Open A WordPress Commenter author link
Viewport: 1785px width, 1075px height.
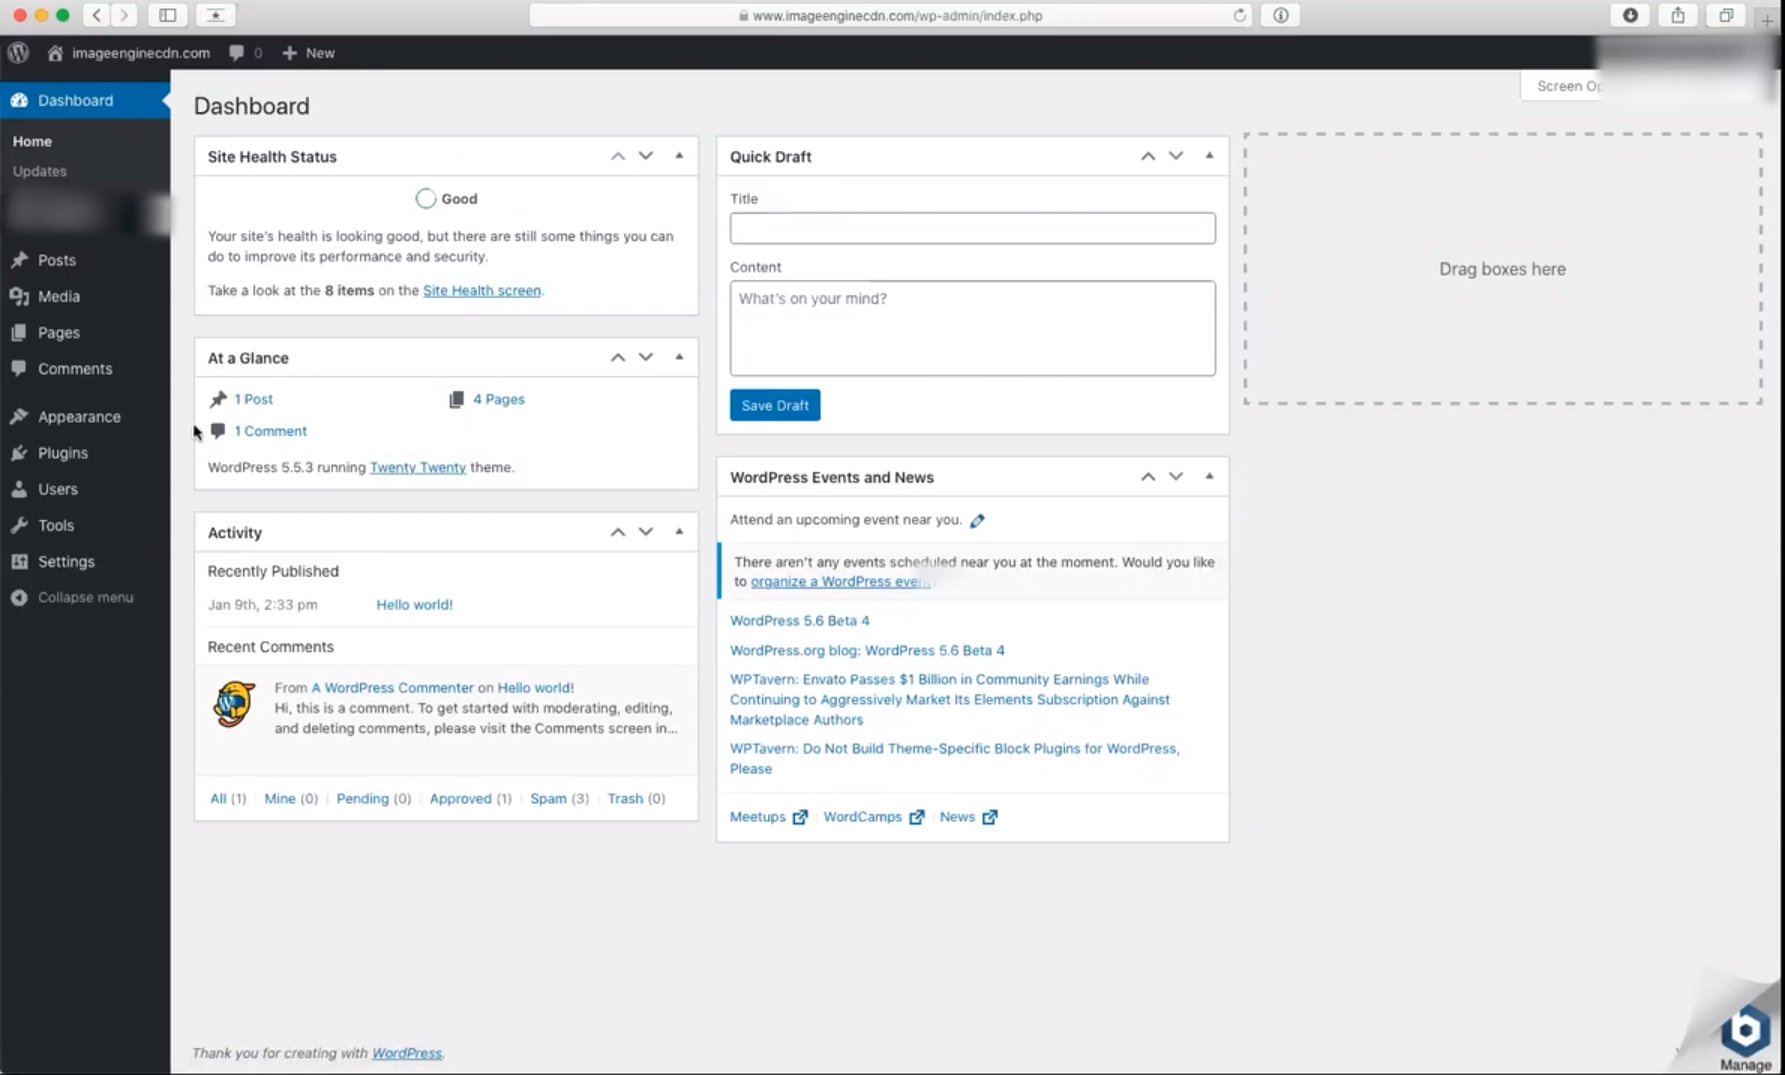click(x=392, y=688)
